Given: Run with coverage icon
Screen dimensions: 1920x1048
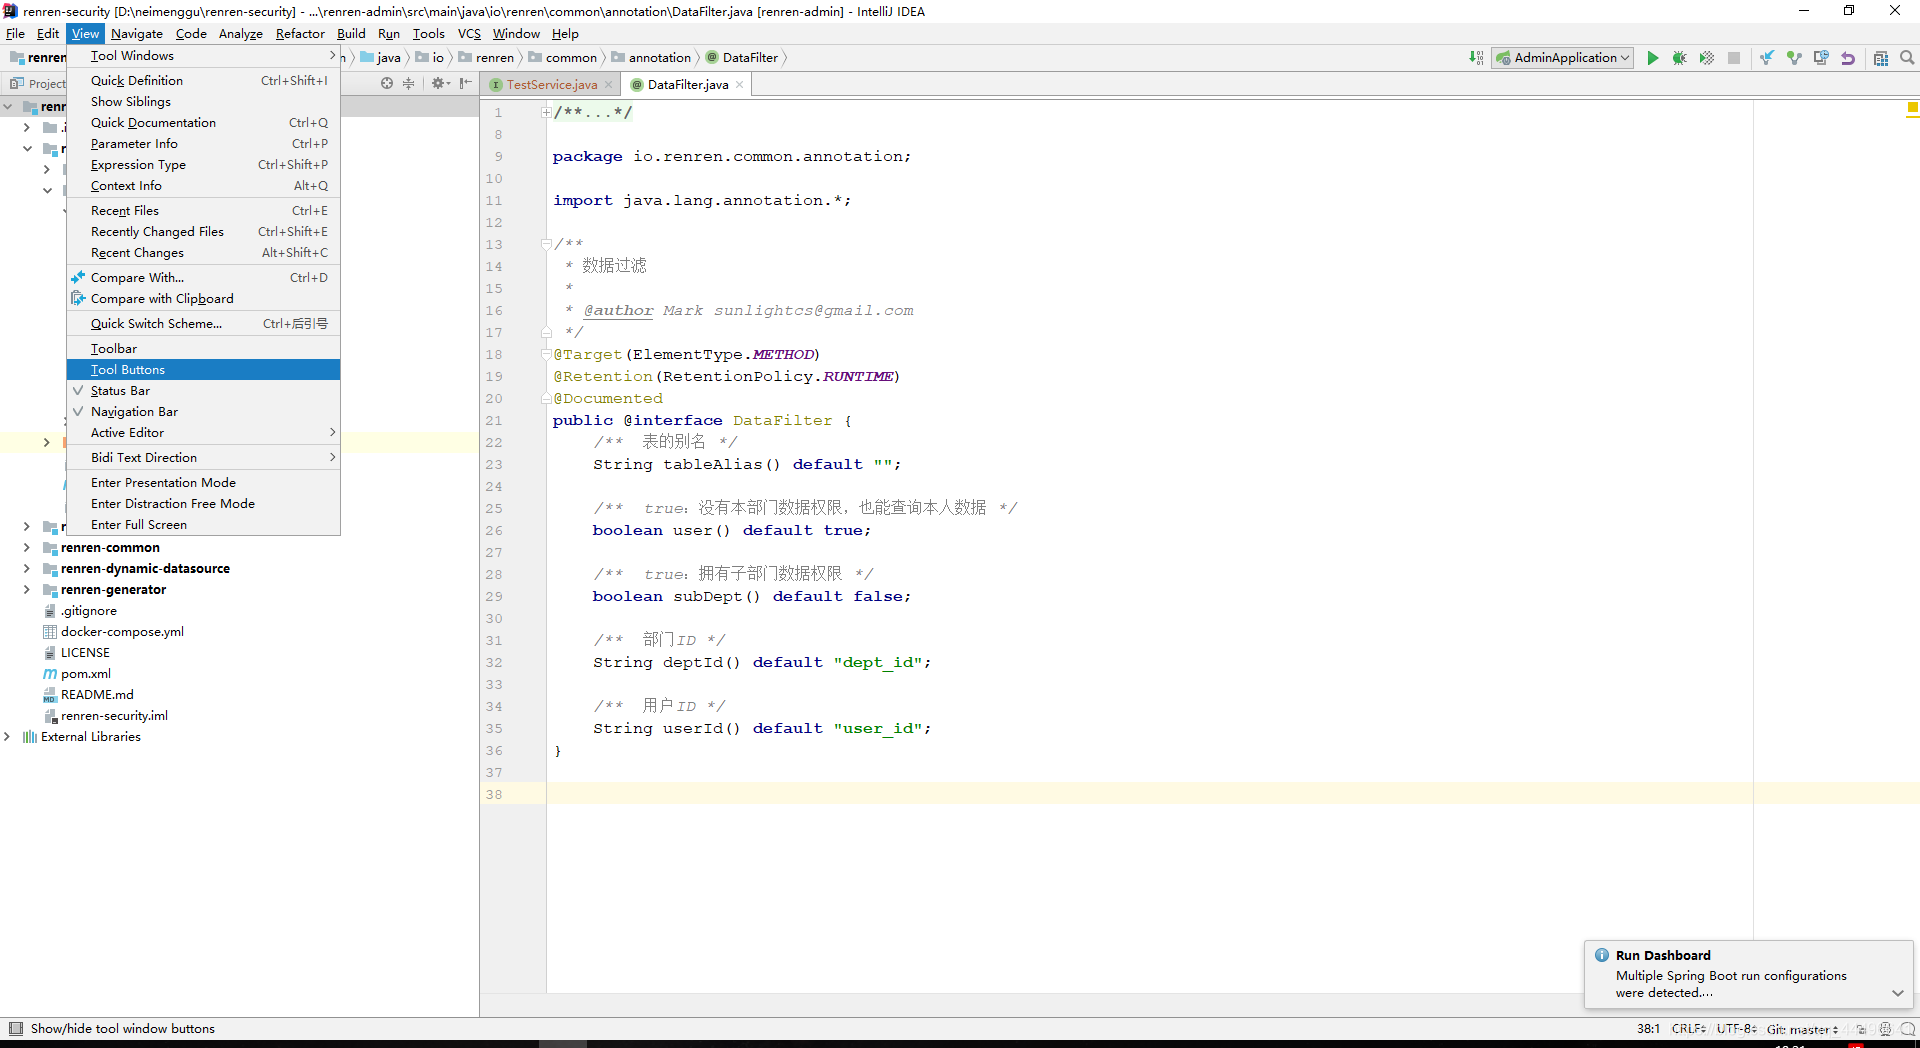Looking at the screenshot, I should [1707, 58].
